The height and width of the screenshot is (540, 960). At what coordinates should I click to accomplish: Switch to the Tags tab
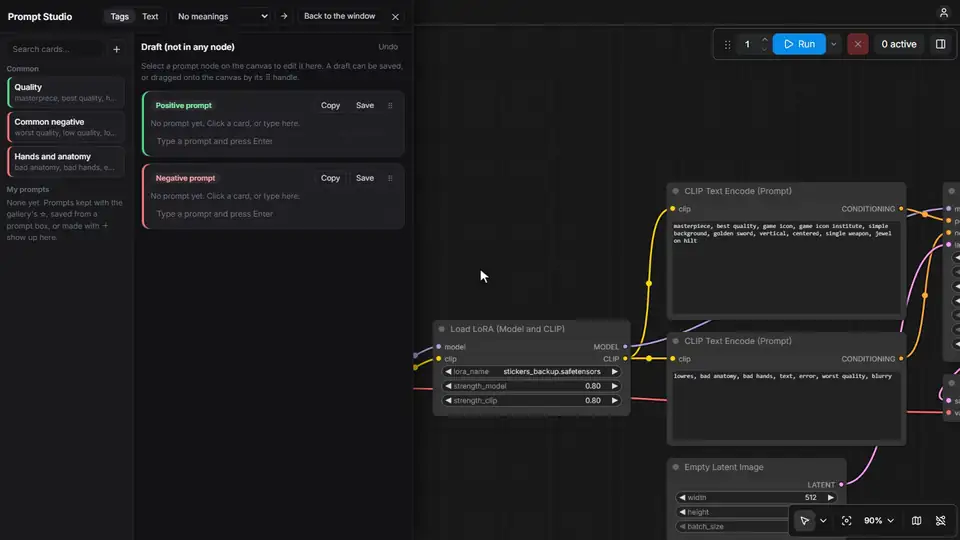119,17
